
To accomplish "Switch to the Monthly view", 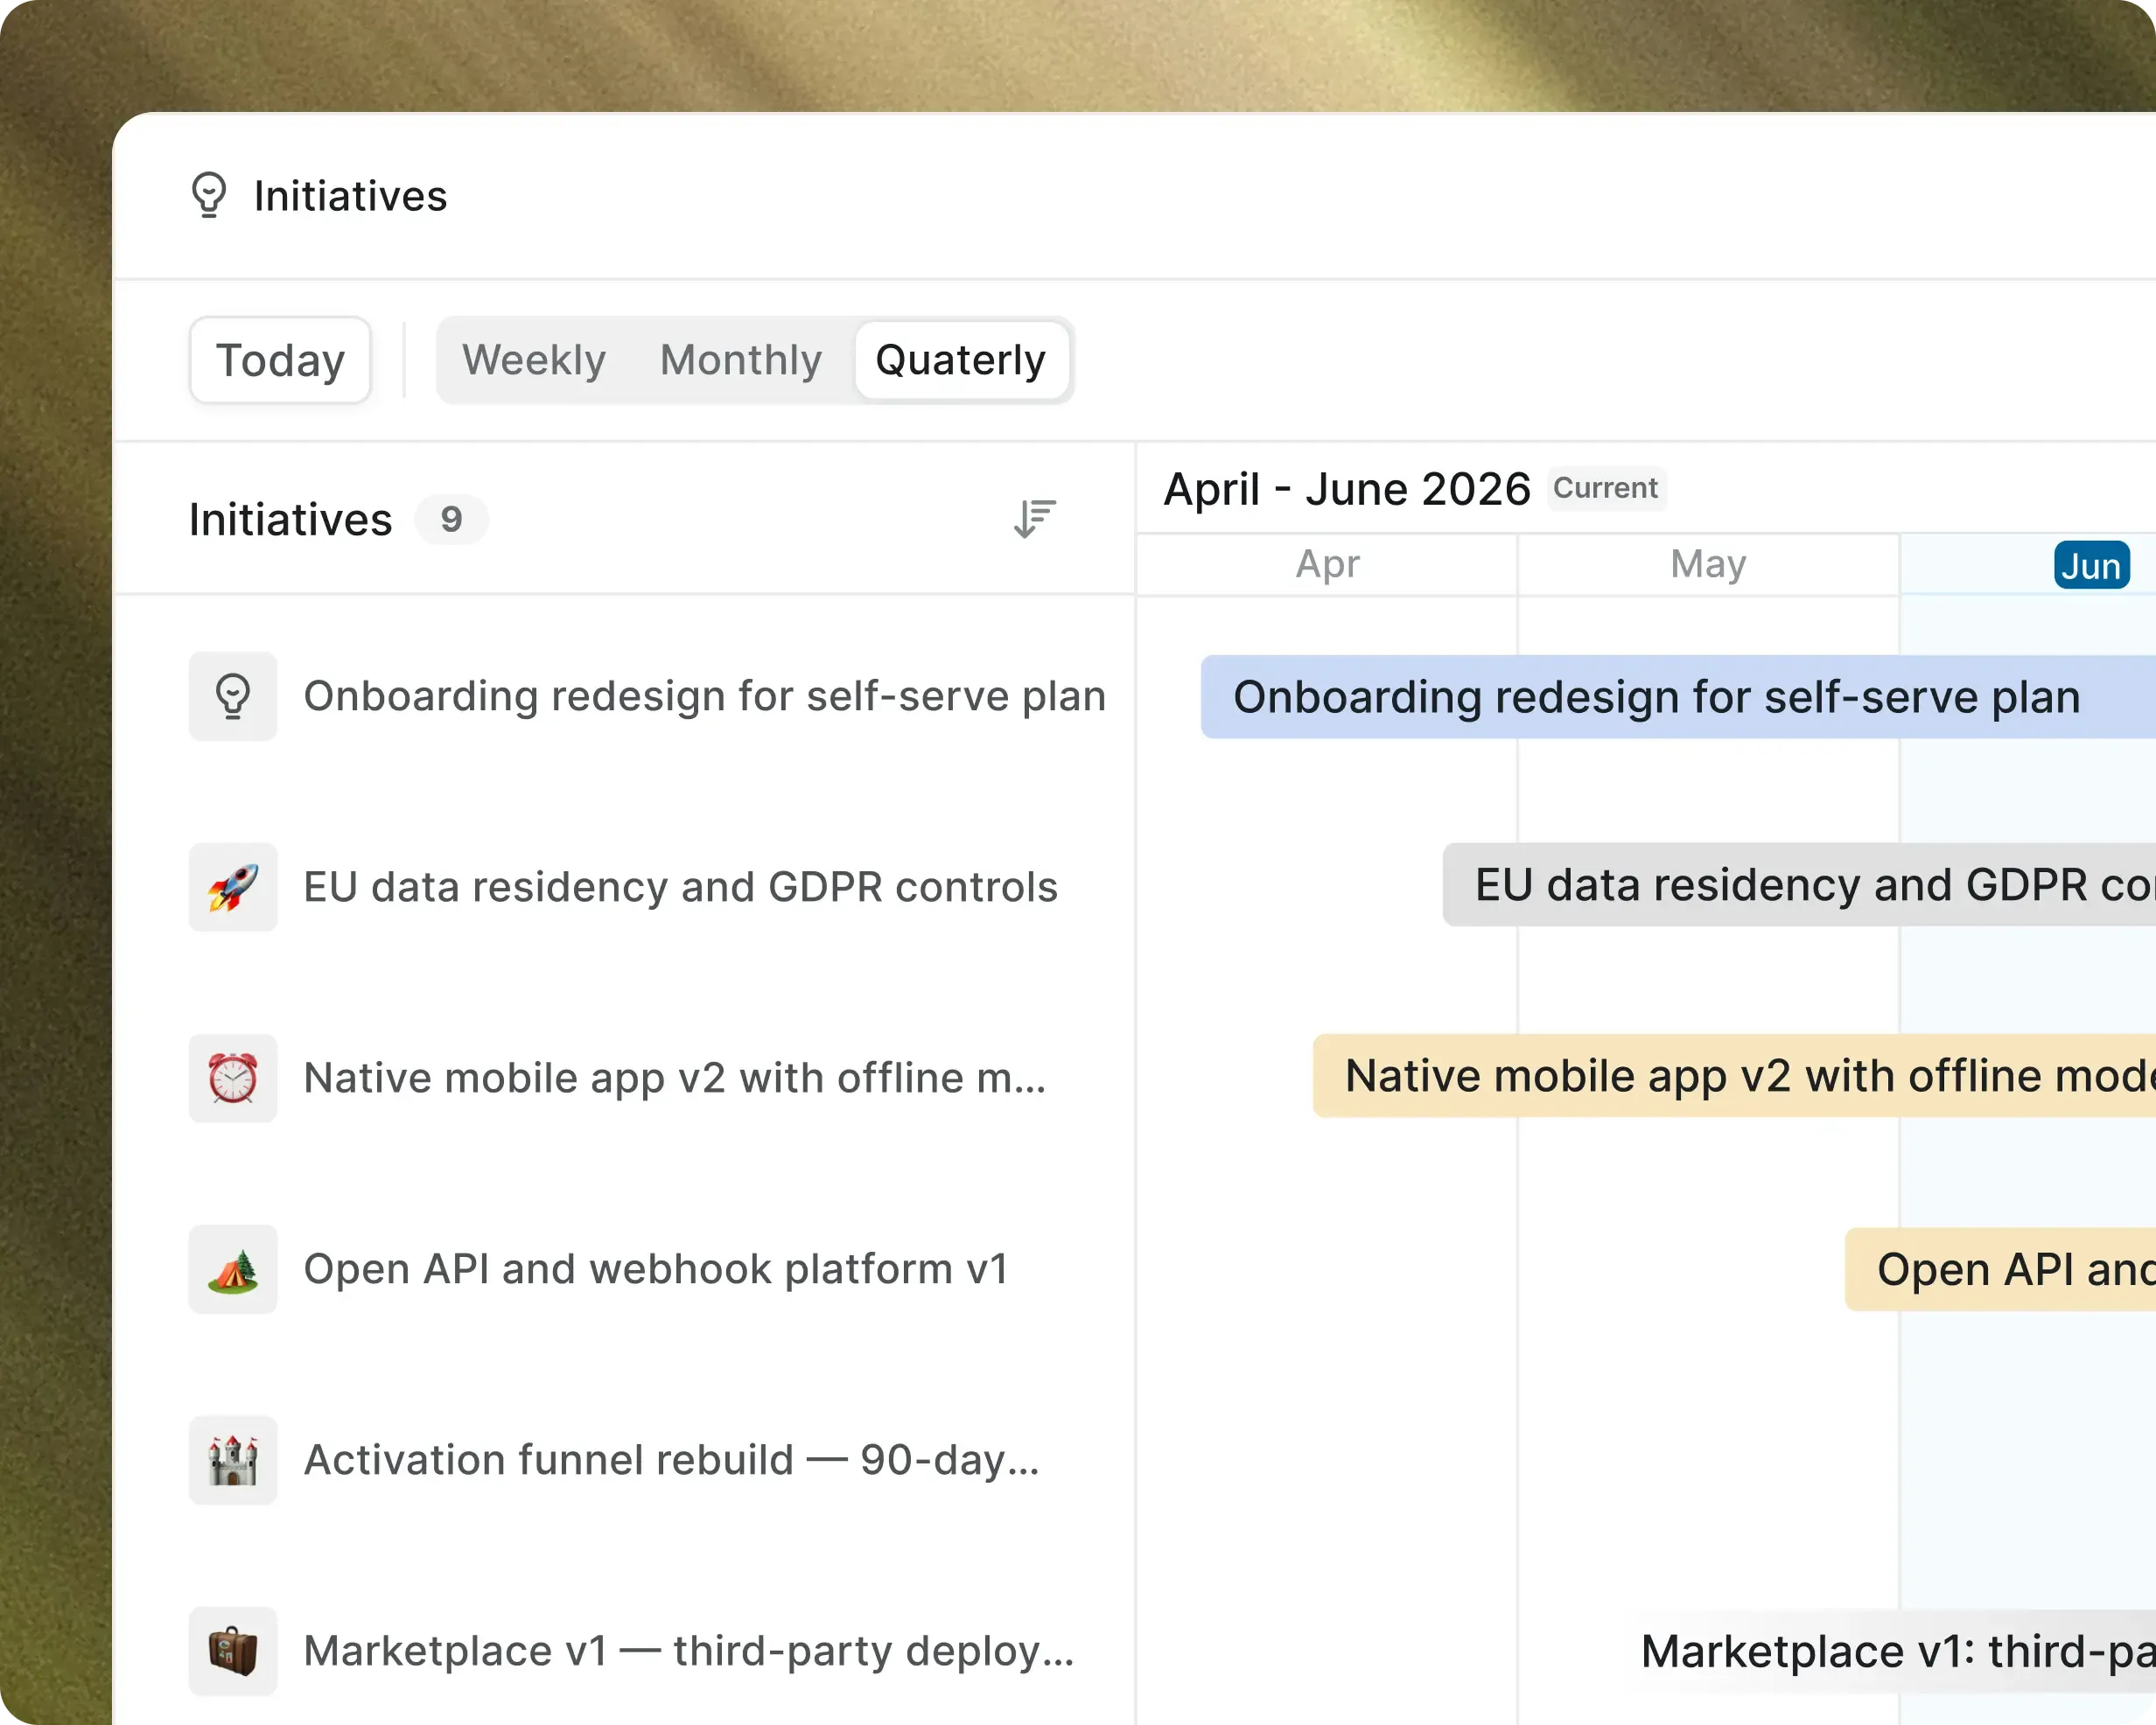I will pos(741,360).
